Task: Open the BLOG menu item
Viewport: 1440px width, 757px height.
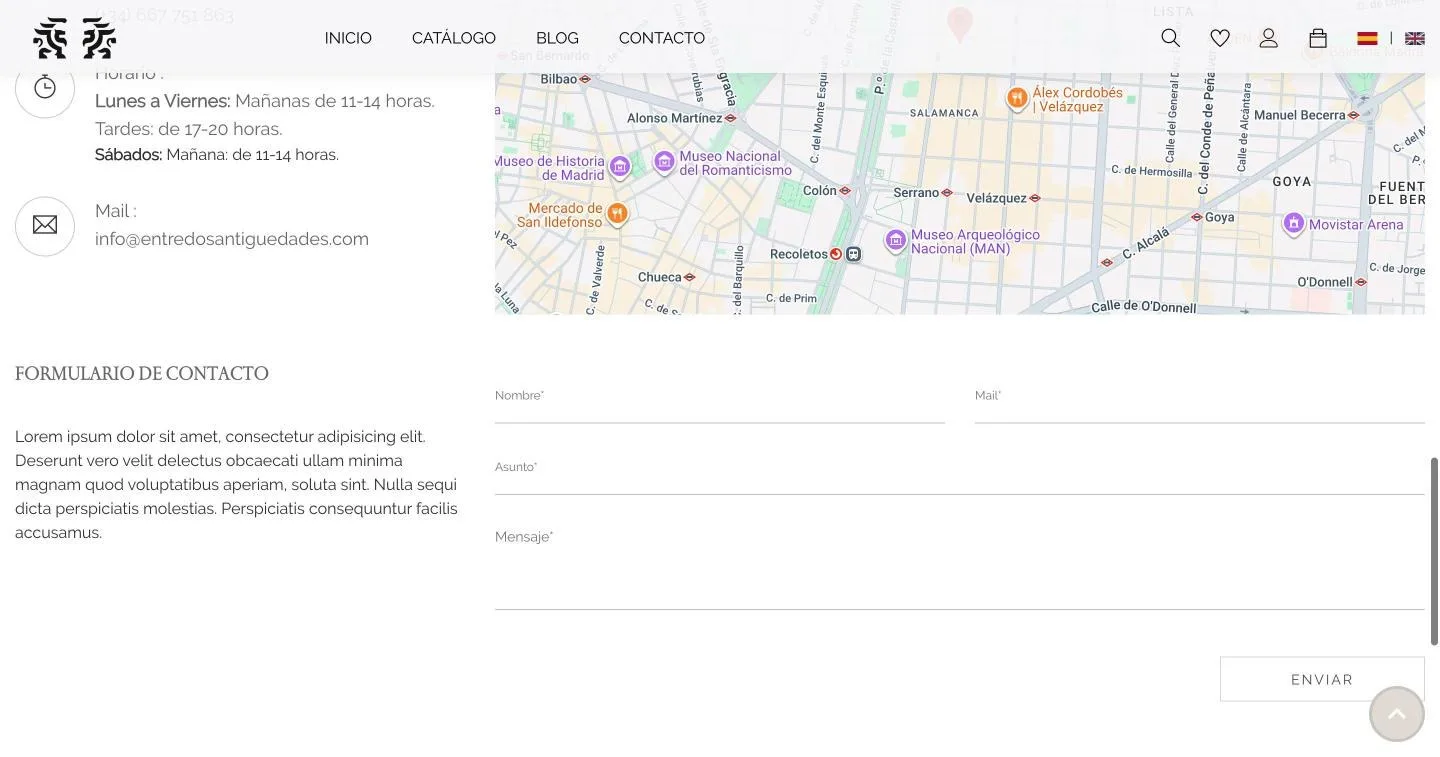Action: (x=557, y=38)
